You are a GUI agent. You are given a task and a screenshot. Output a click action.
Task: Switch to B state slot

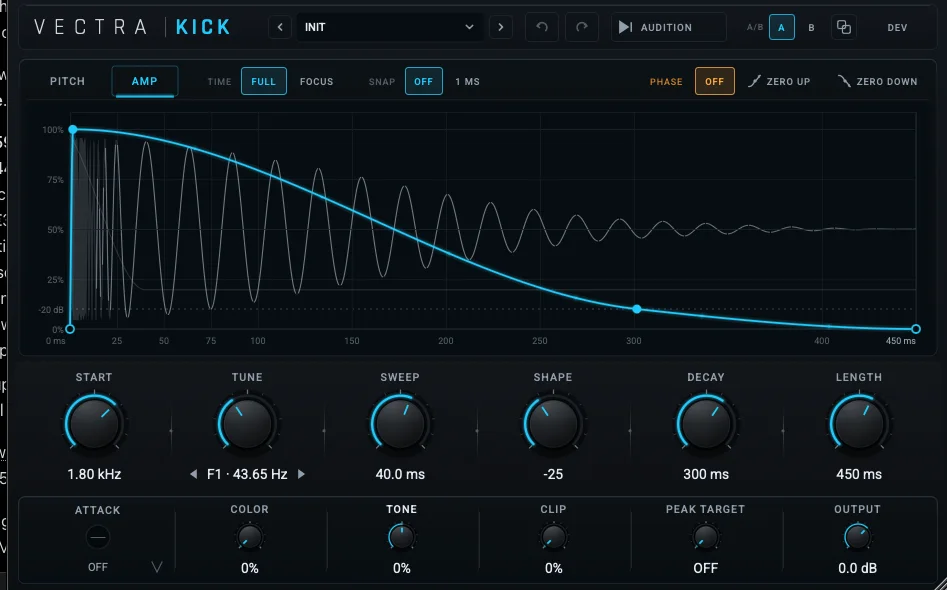811,28
